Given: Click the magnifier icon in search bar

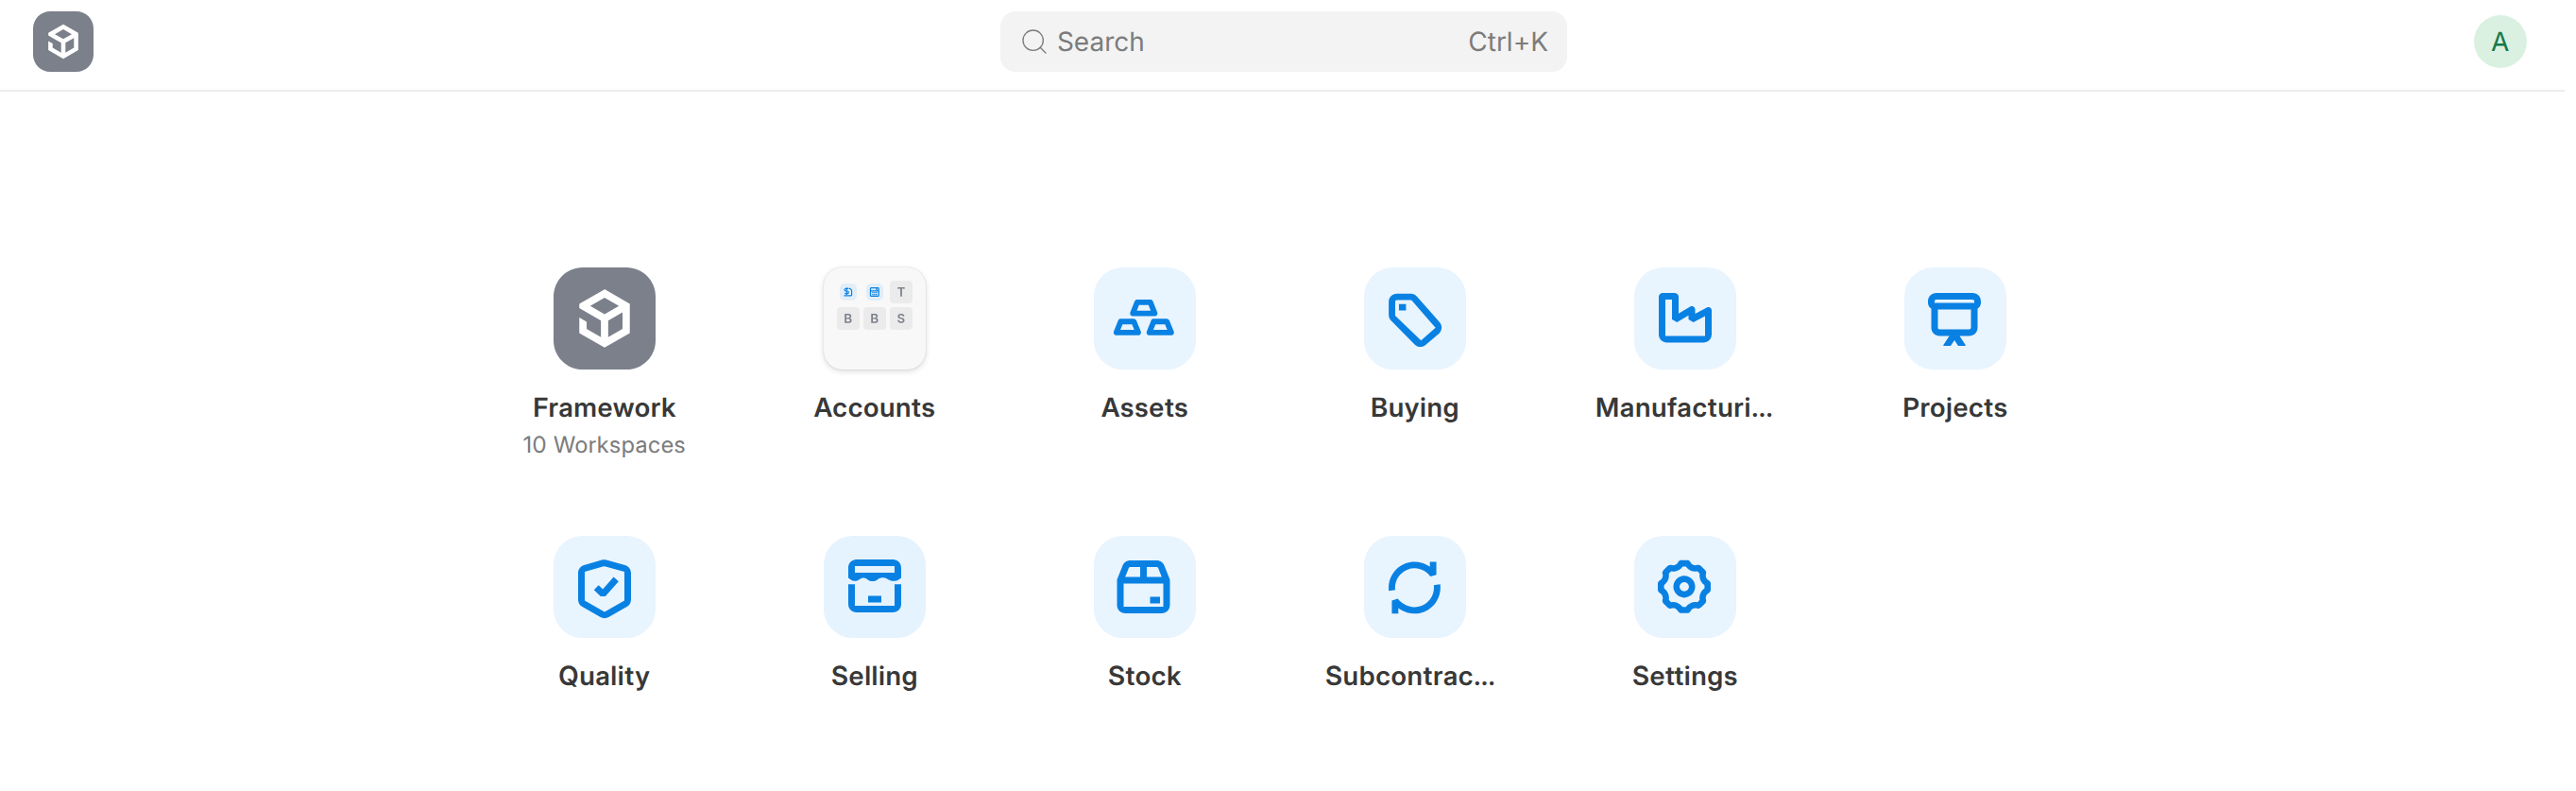Looking at the screenshot, I should pos(1033,42).
